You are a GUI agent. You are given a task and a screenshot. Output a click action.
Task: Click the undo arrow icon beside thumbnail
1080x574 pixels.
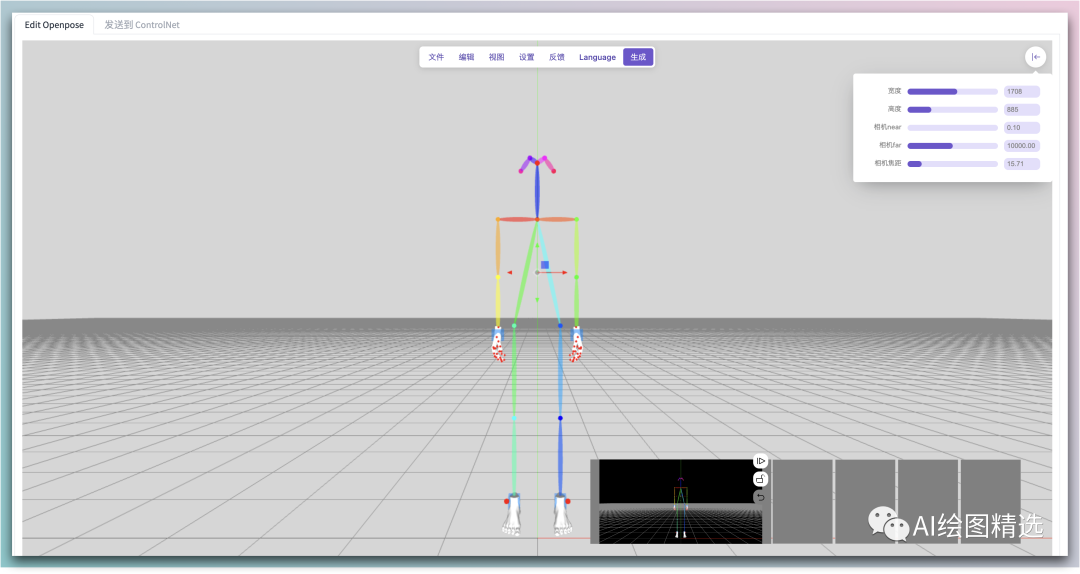760,497
